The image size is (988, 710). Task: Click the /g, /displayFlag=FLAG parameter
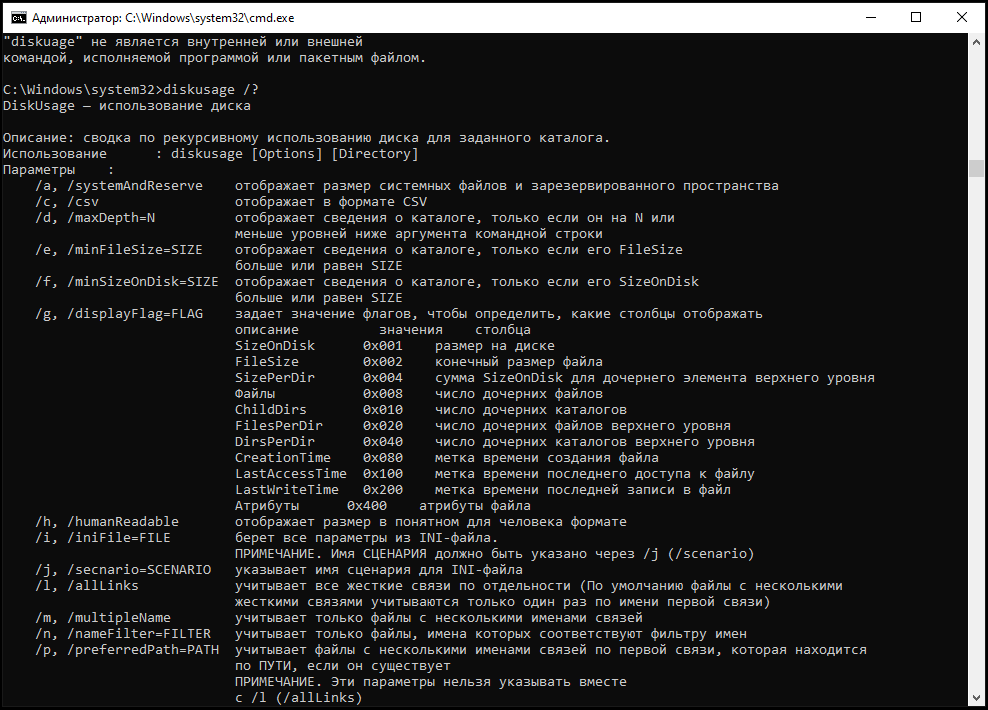coord(119,314)
